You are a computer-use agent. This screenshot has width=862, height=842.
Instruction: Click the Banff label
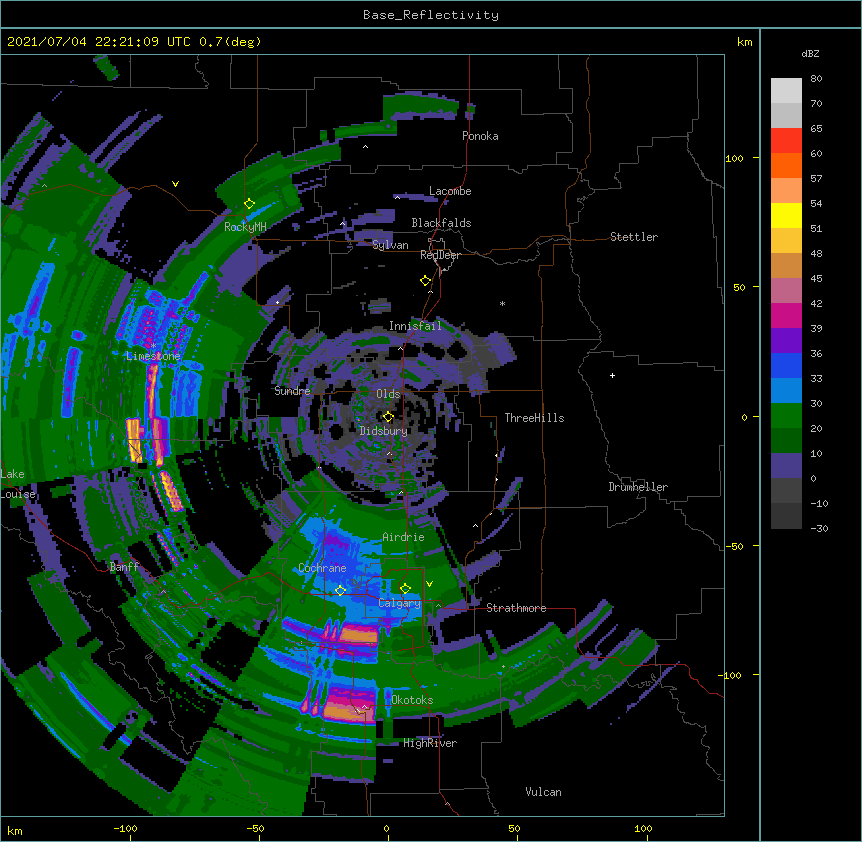(x=124, y=567)
